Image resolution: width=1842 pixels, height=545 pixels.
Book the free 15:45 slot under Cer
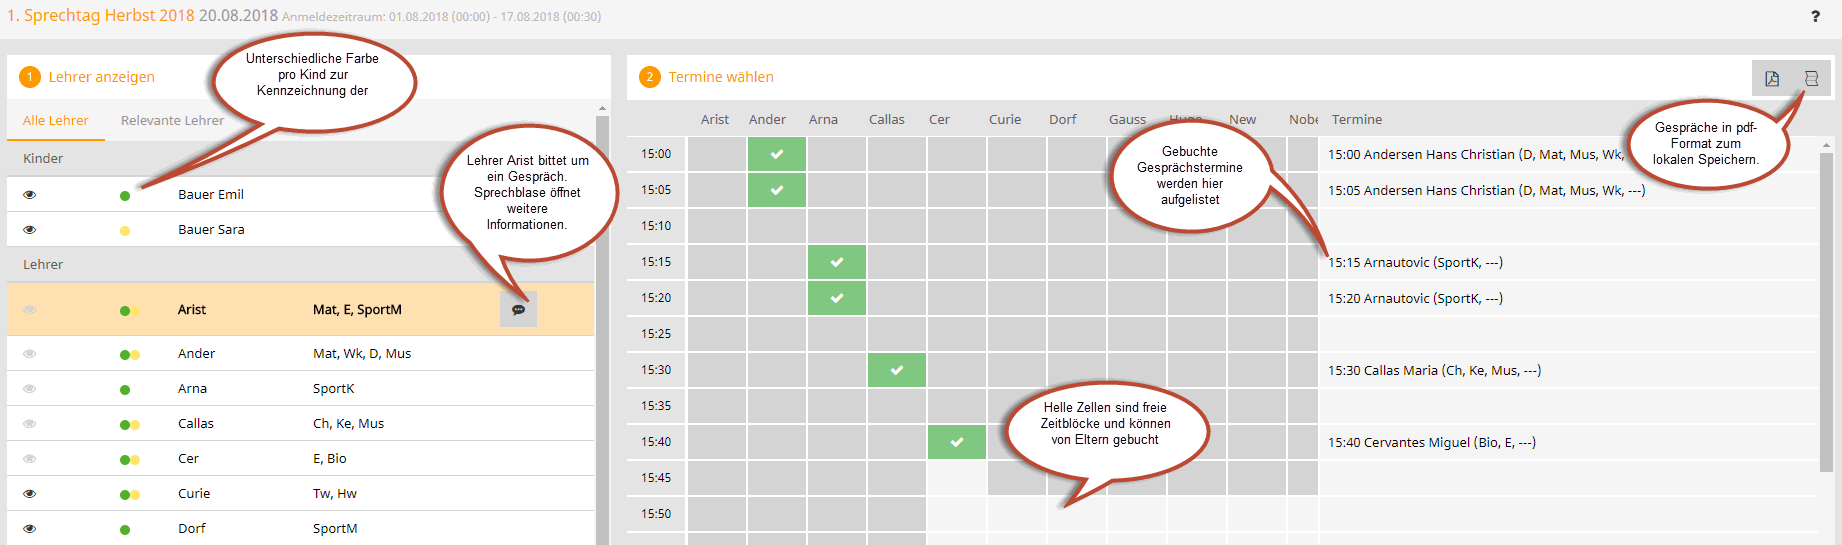click(x=957, y=478)
